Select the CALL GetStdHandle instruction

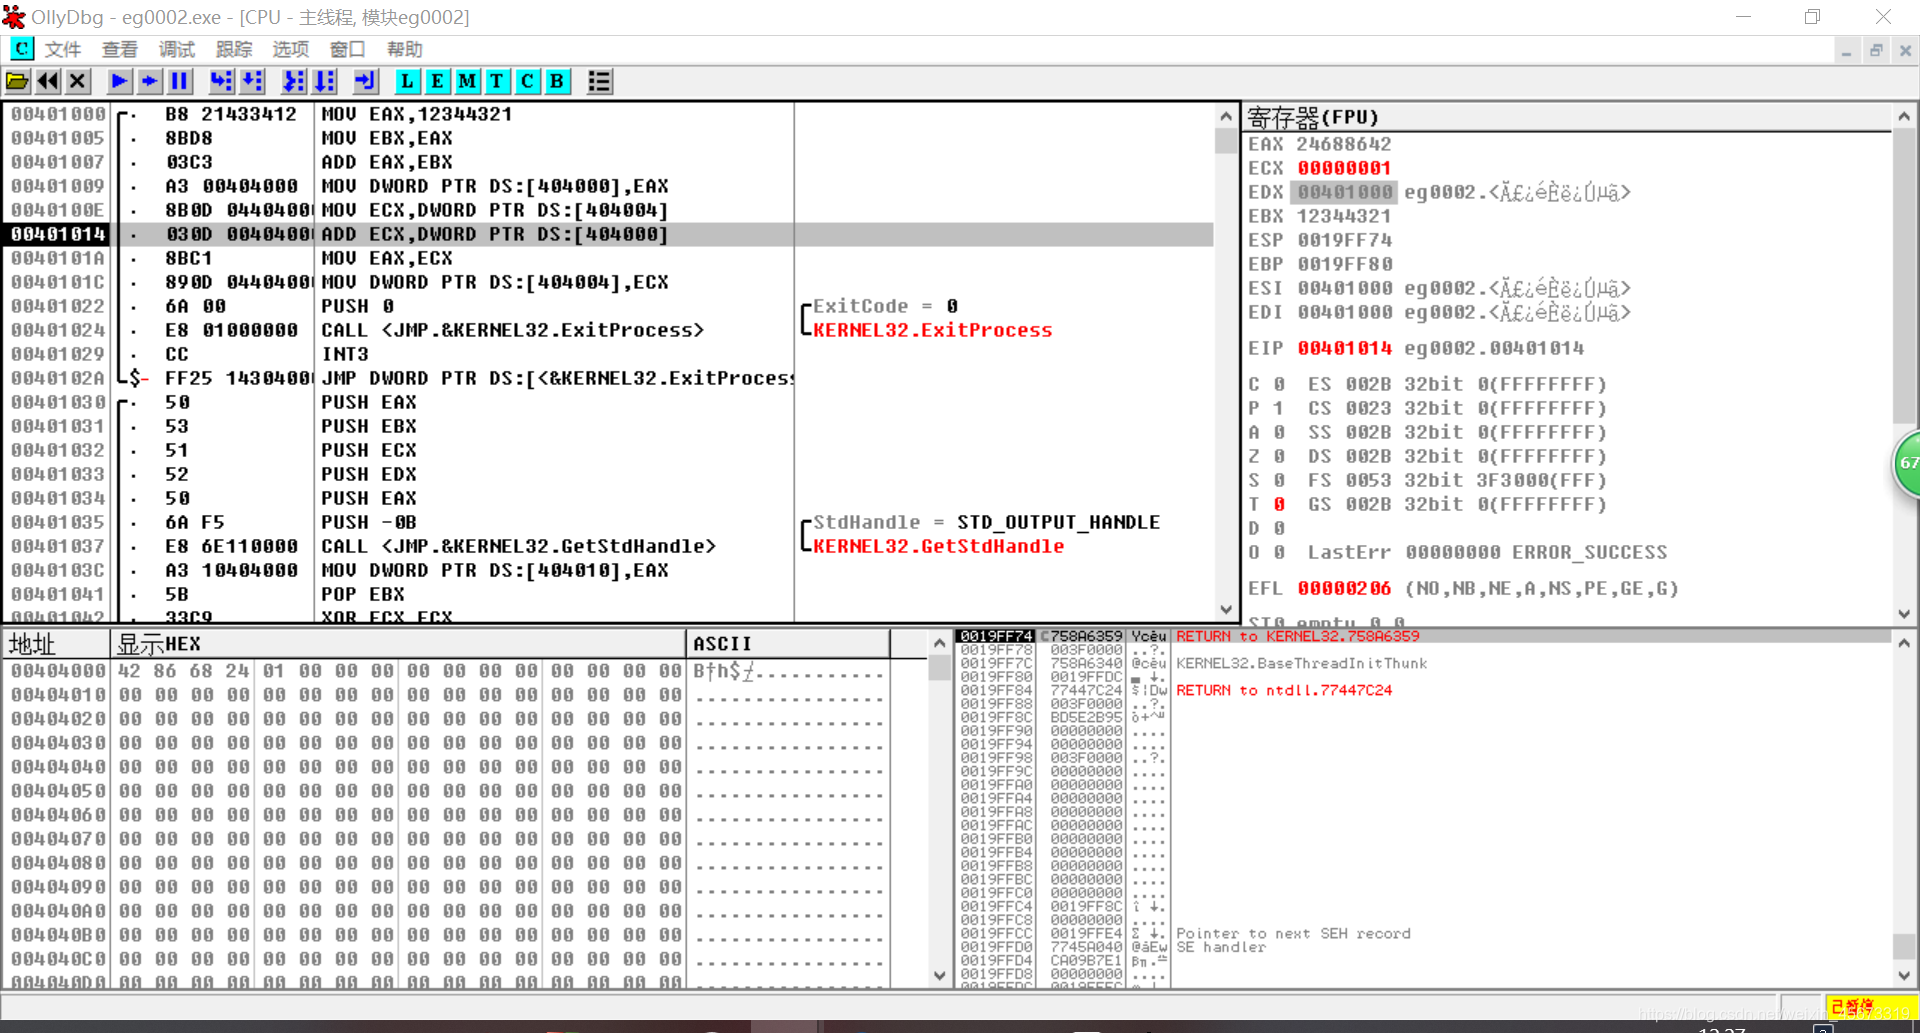tap(607, 546)
